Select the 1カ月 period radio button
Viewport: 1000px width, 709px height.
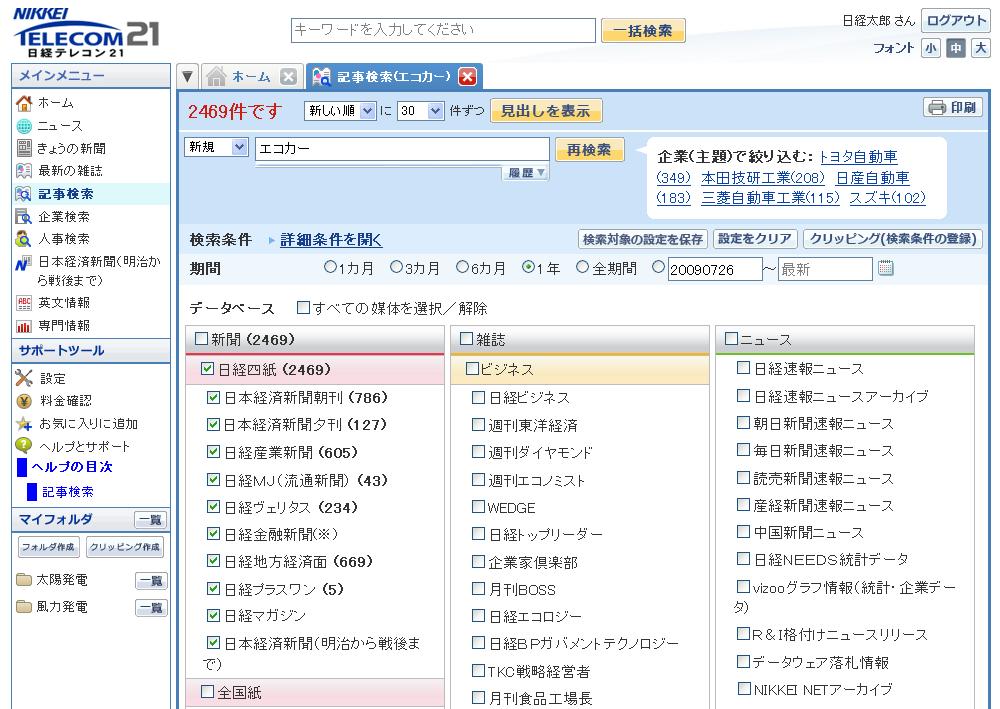(330, 267)
